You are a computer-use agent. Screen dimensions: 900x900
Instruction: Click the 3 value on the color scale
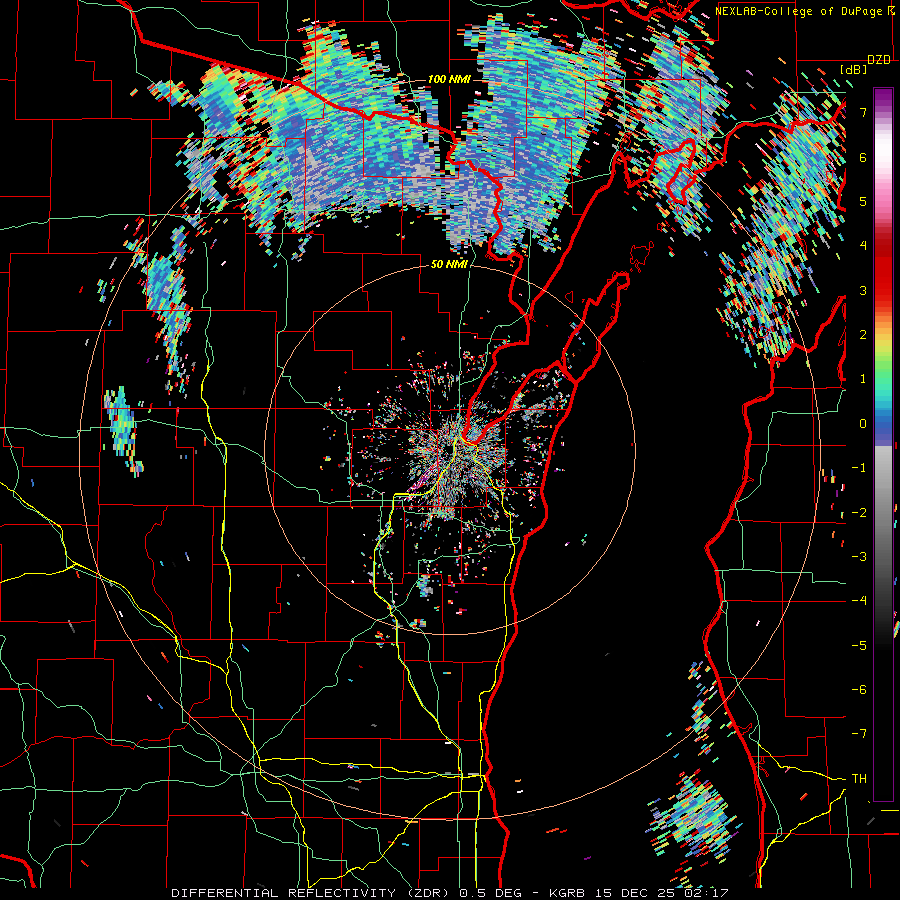[863, 290]
